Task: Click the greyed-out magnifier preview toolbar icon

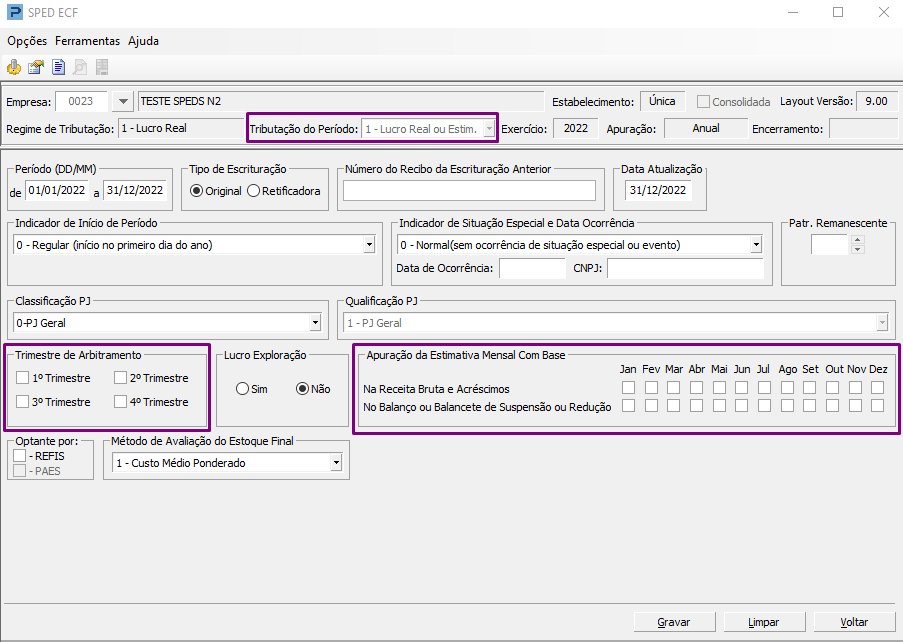Action: pos(80,67)
